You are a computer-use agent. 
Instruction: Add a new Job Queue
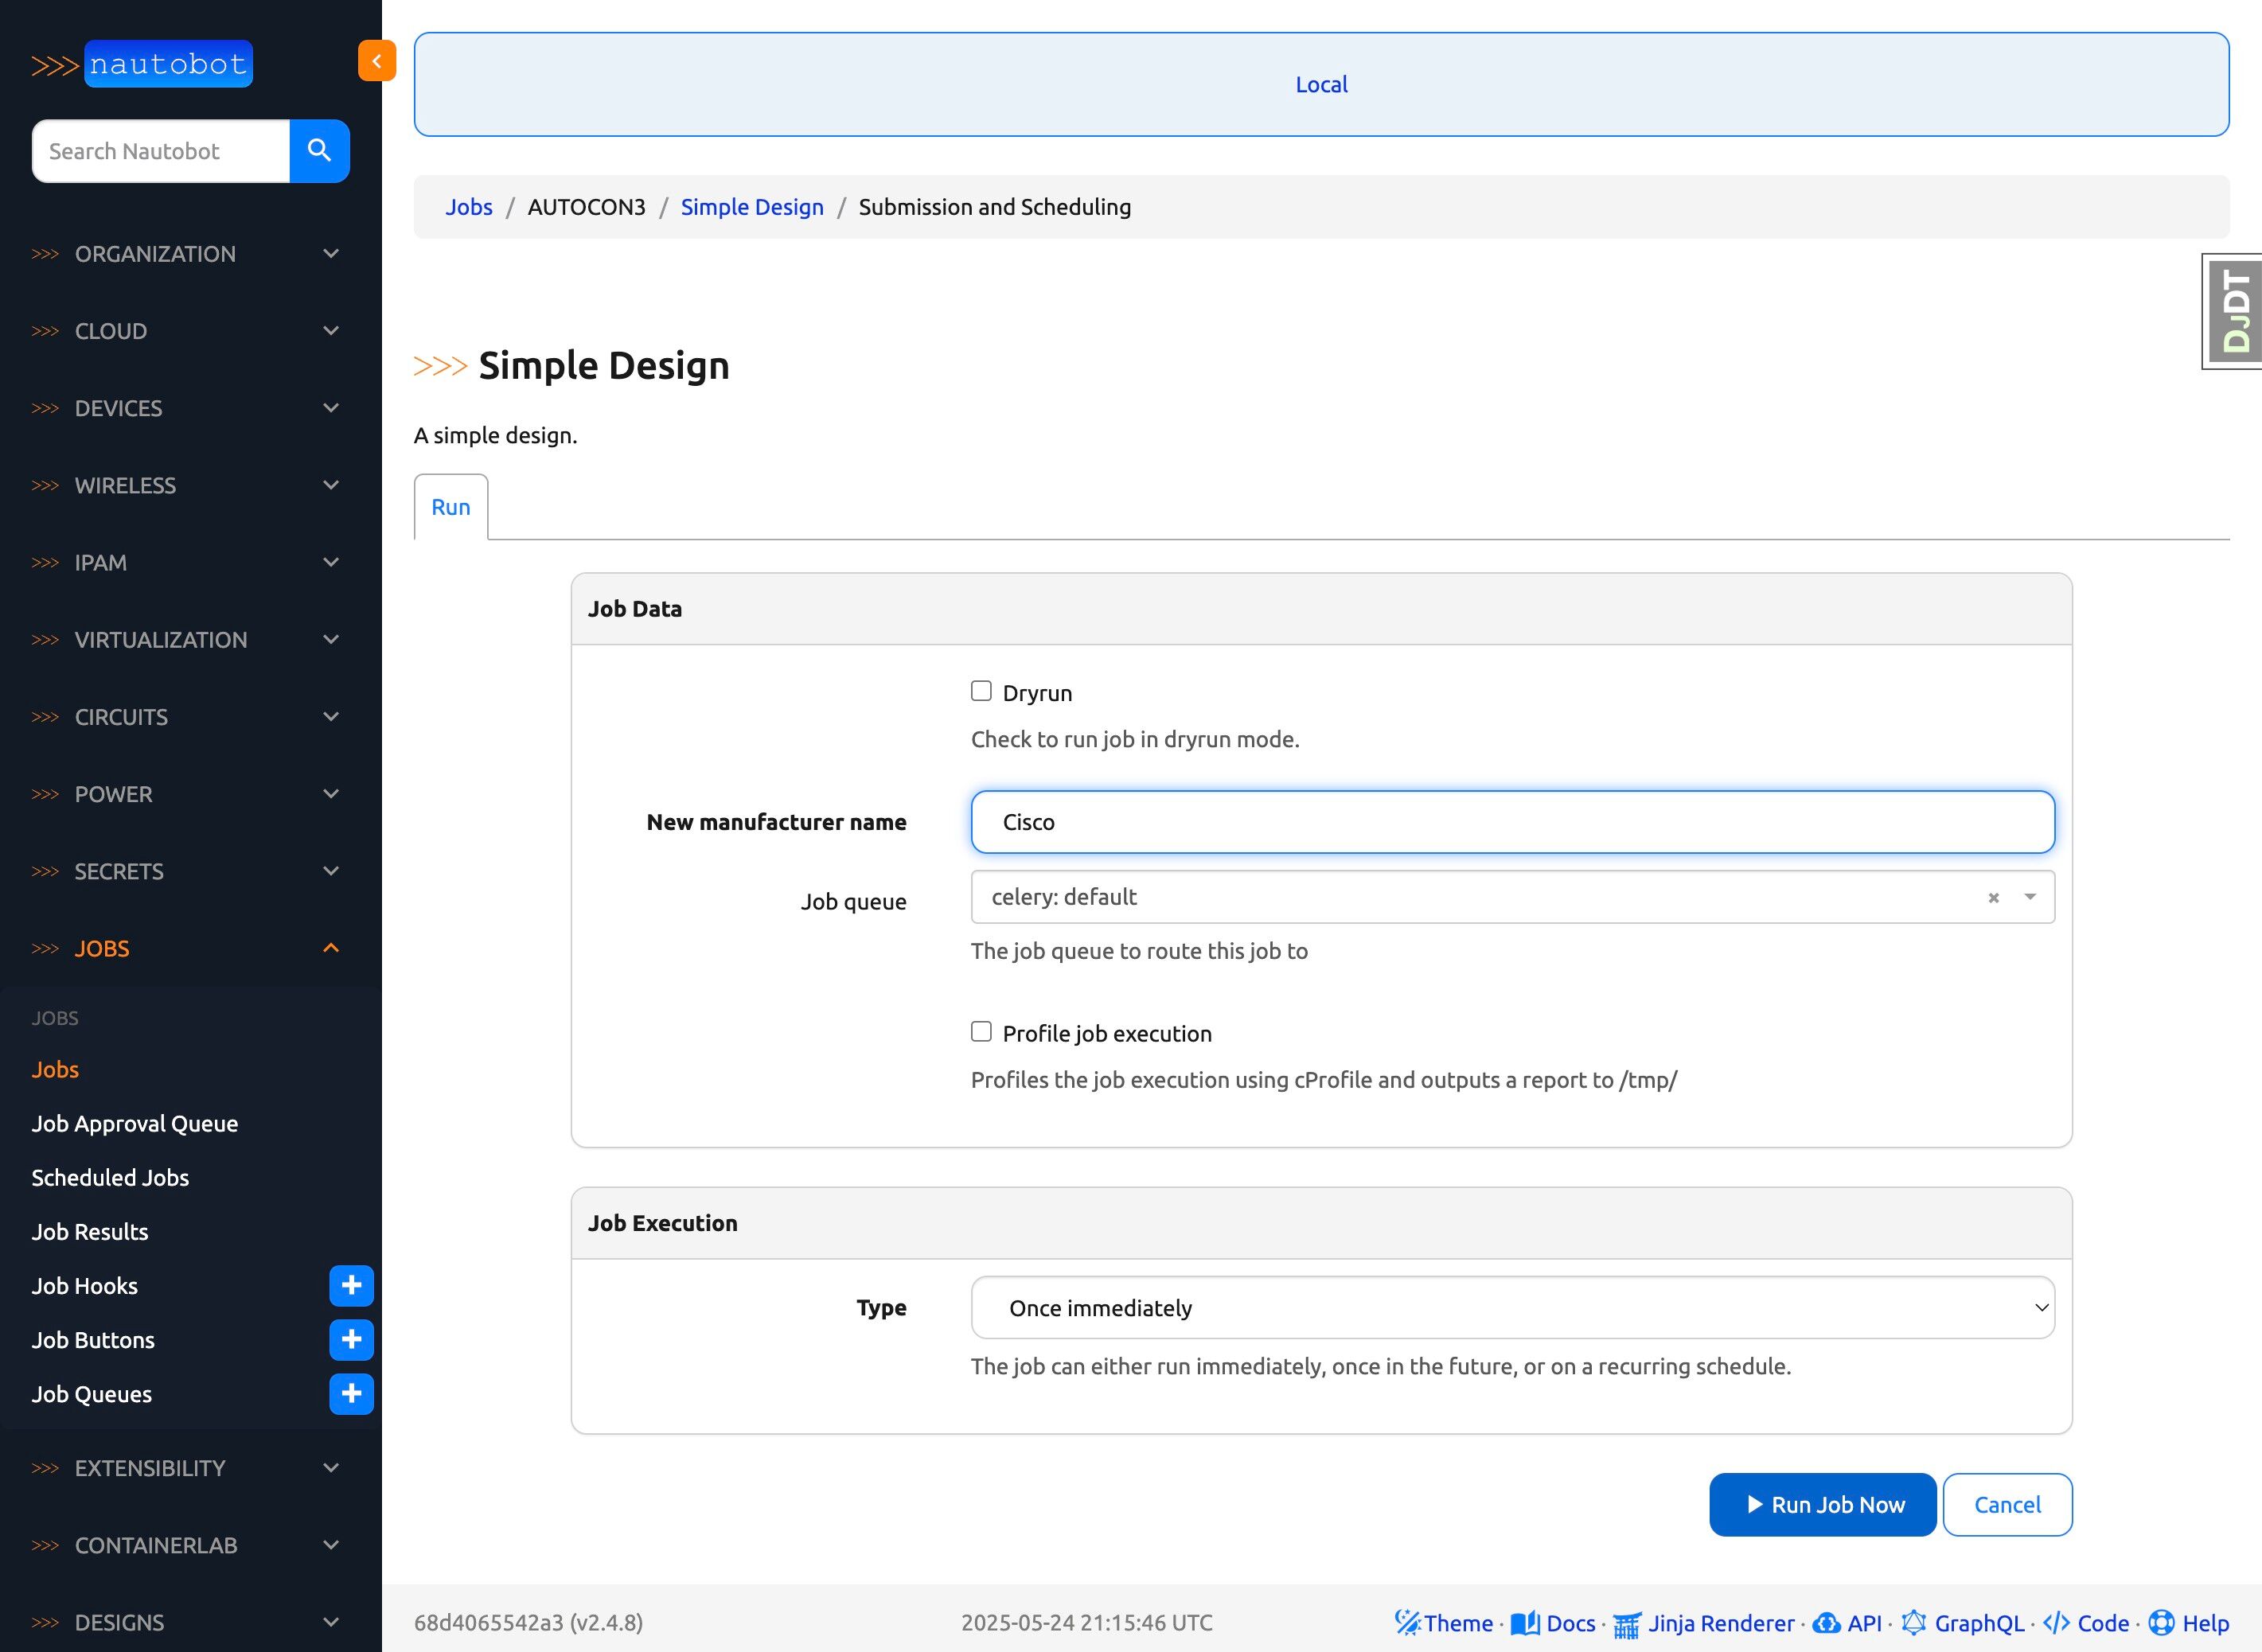tap(351, 1394)
